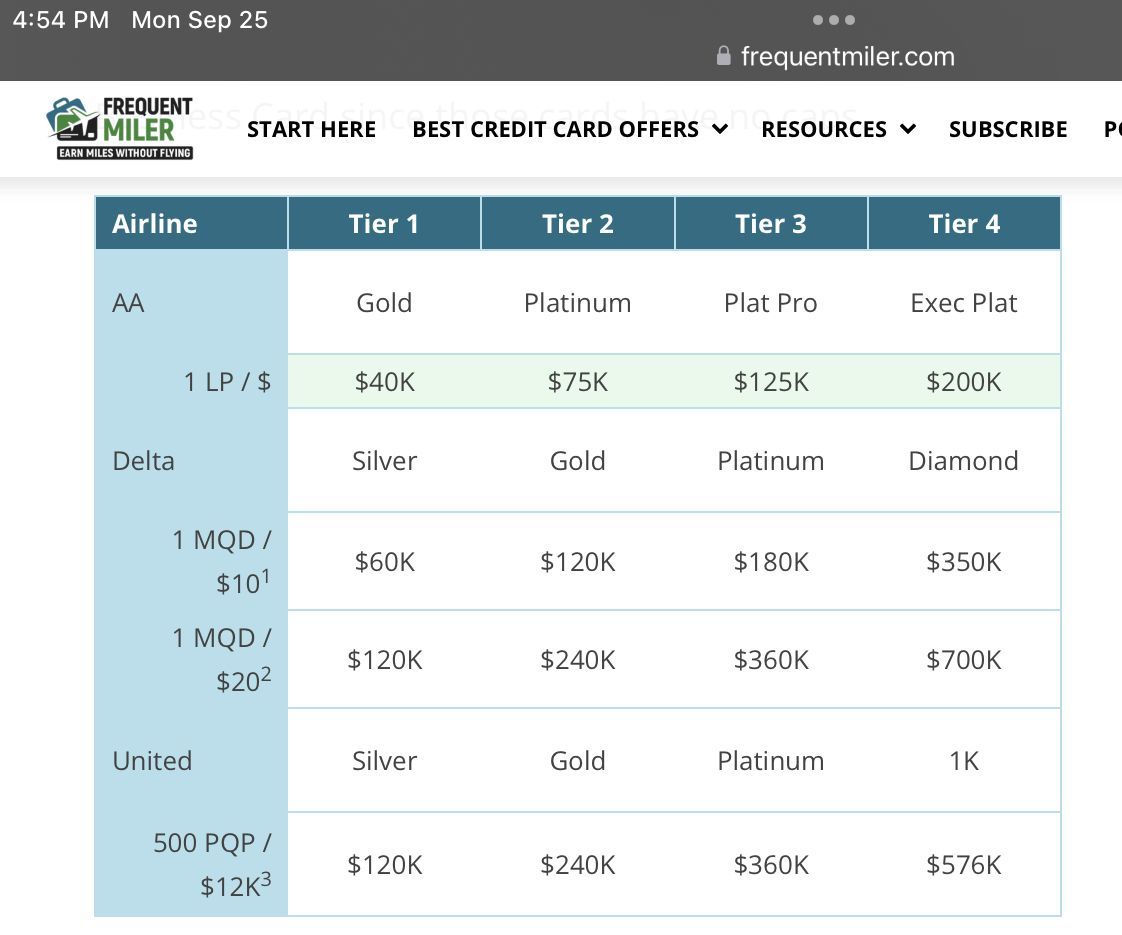Open the Subscribe menu item
Image resolution: width=1122 pixels, height=935 pixels.
tap(1008, 129)
